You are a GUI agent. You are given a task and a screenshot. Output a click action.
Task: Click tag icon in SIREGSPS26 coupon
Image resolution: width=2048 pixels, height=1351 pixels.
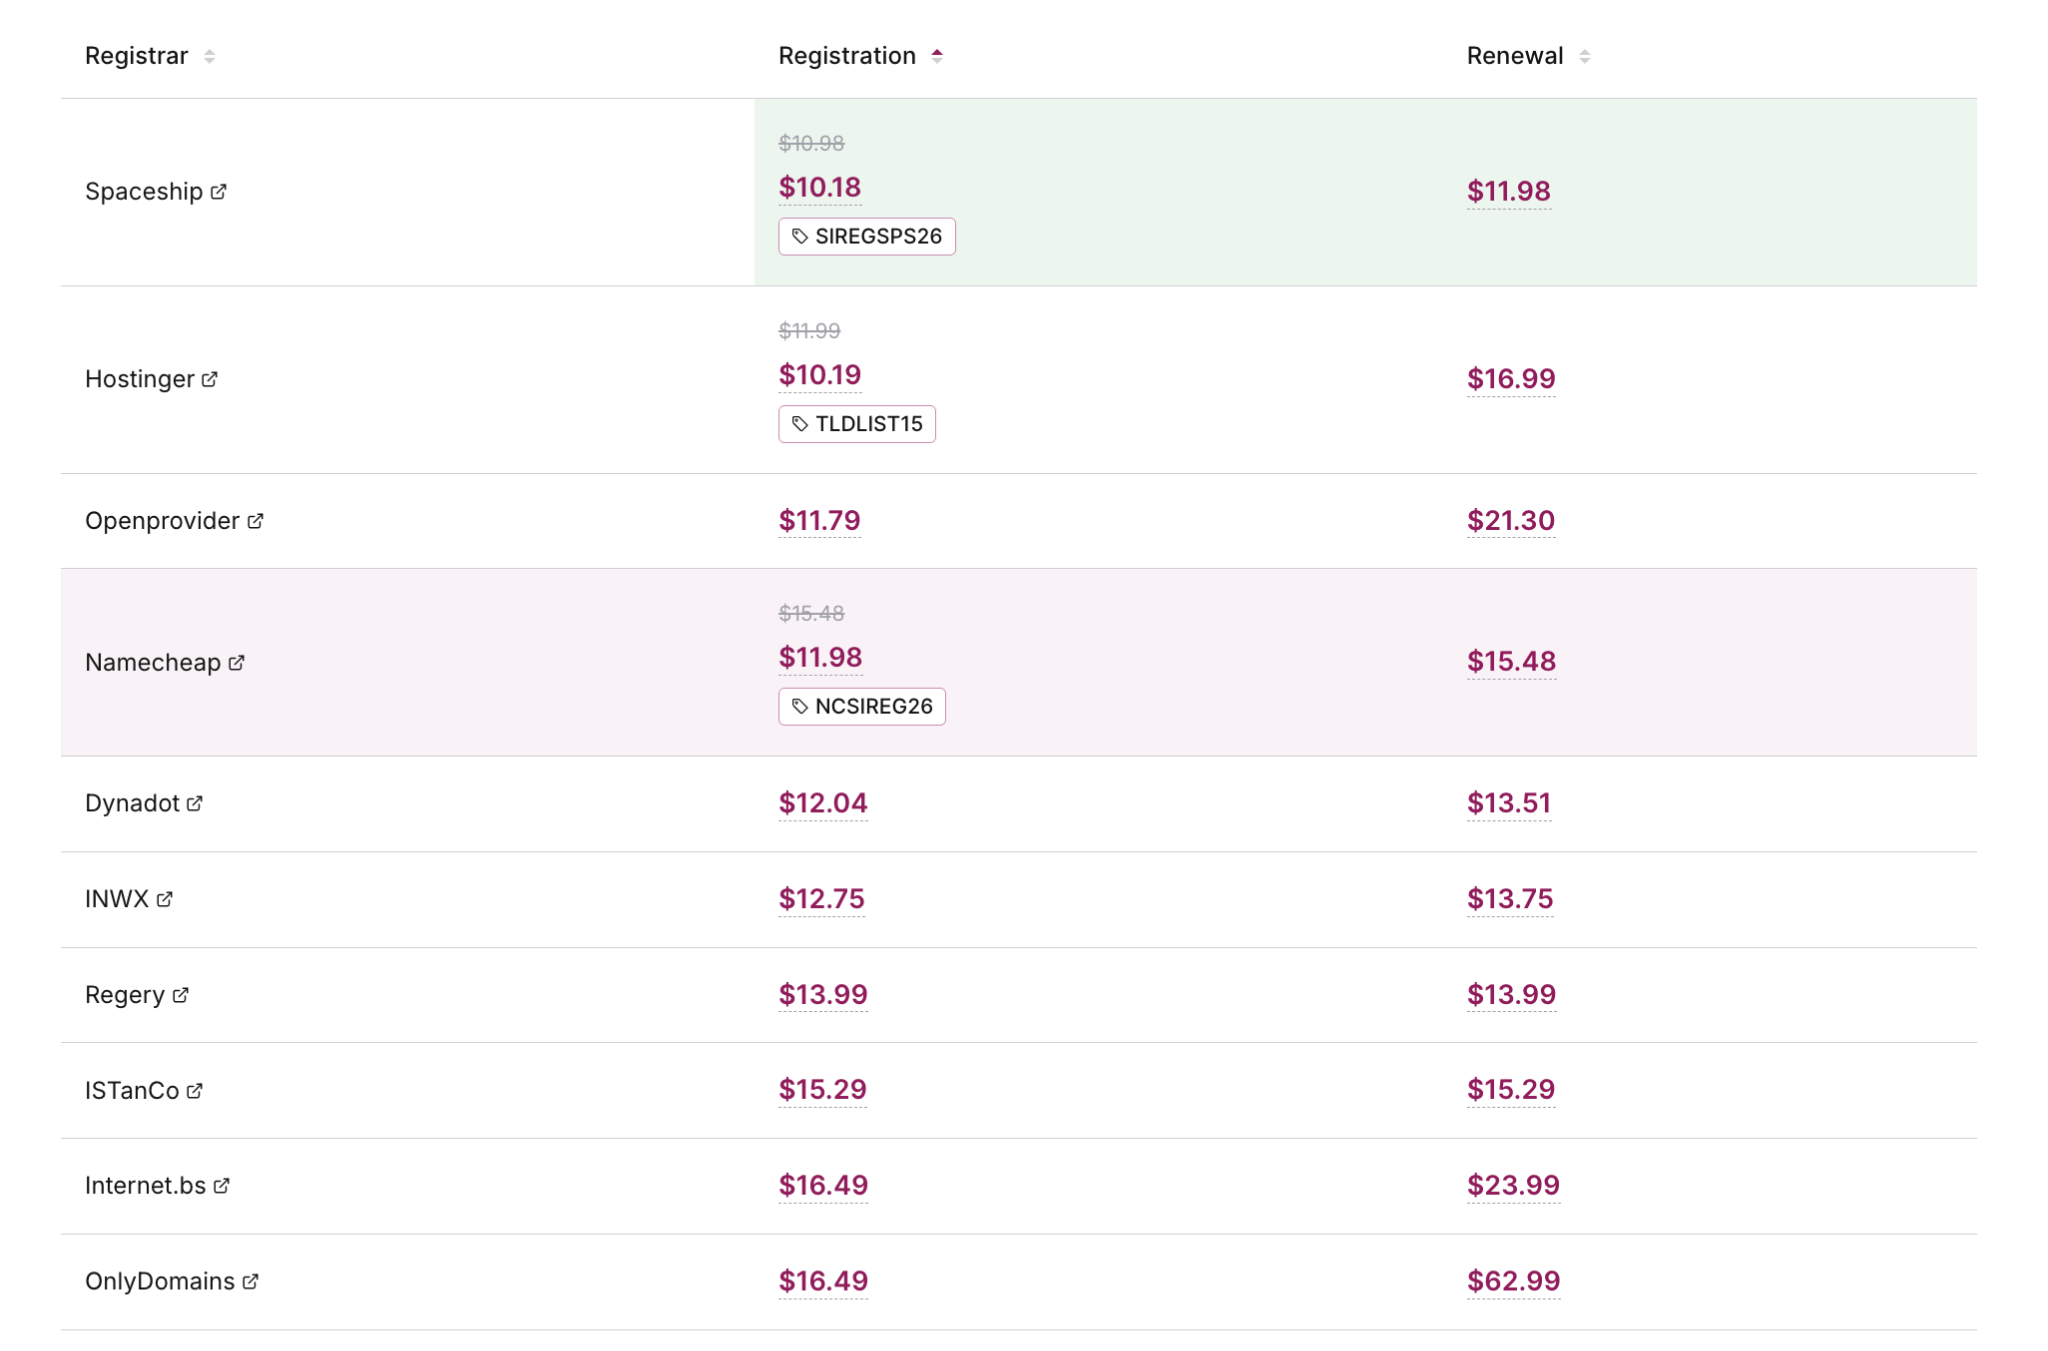tap(800, 236)
